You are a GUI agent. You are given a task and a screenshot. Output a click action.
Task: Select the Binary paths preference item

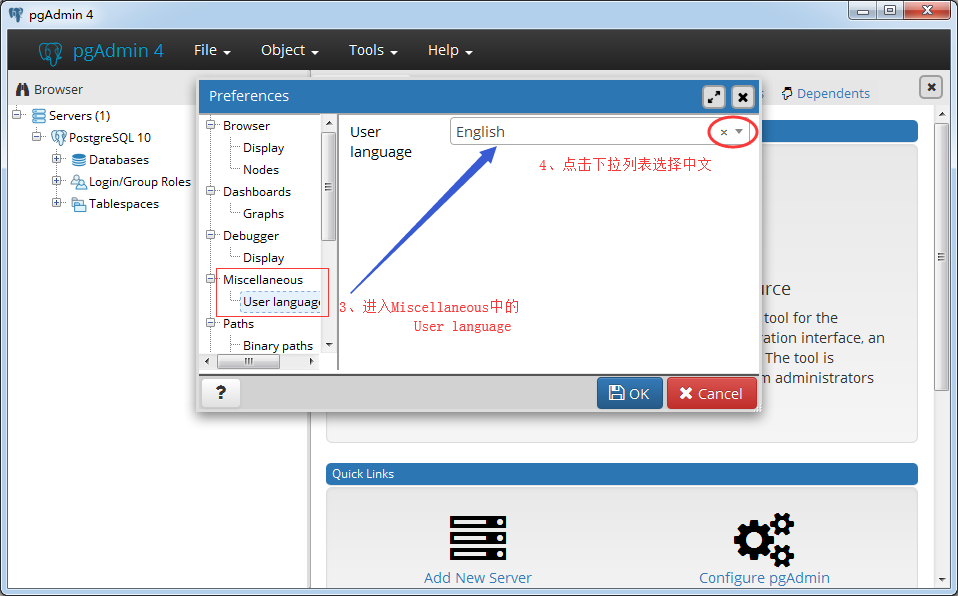click(278, 346)
